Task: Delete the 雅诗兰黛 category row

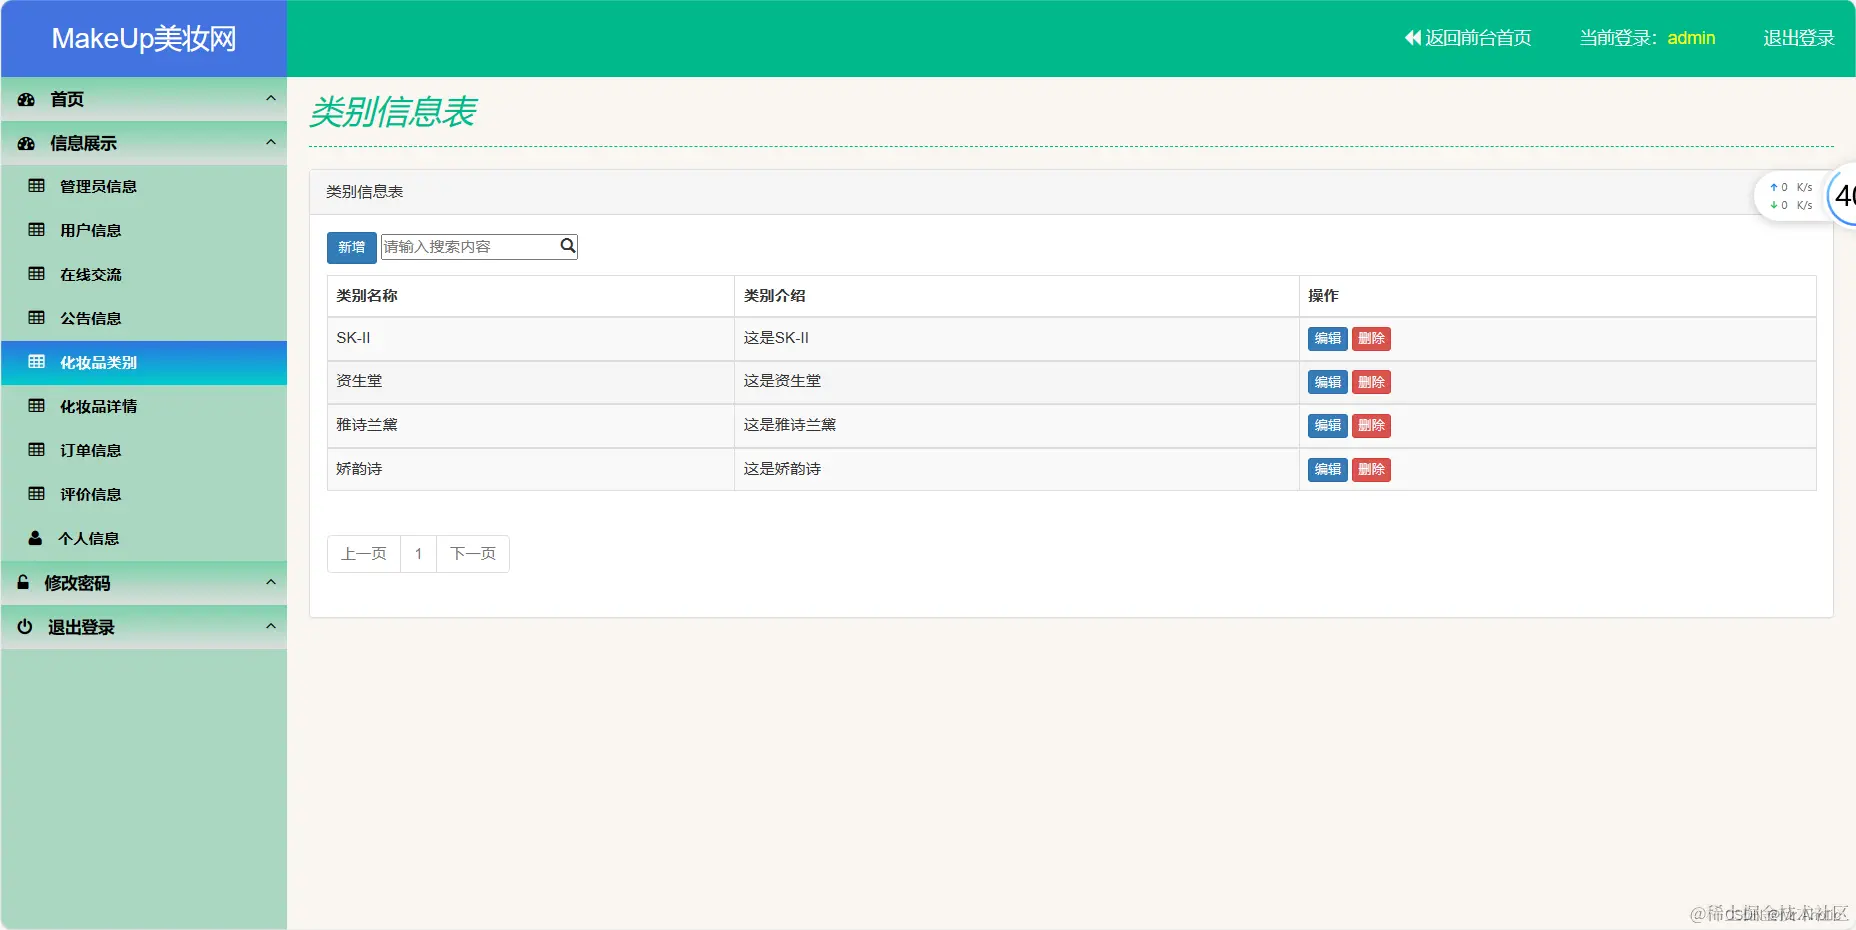Action: coord(1371,426)
